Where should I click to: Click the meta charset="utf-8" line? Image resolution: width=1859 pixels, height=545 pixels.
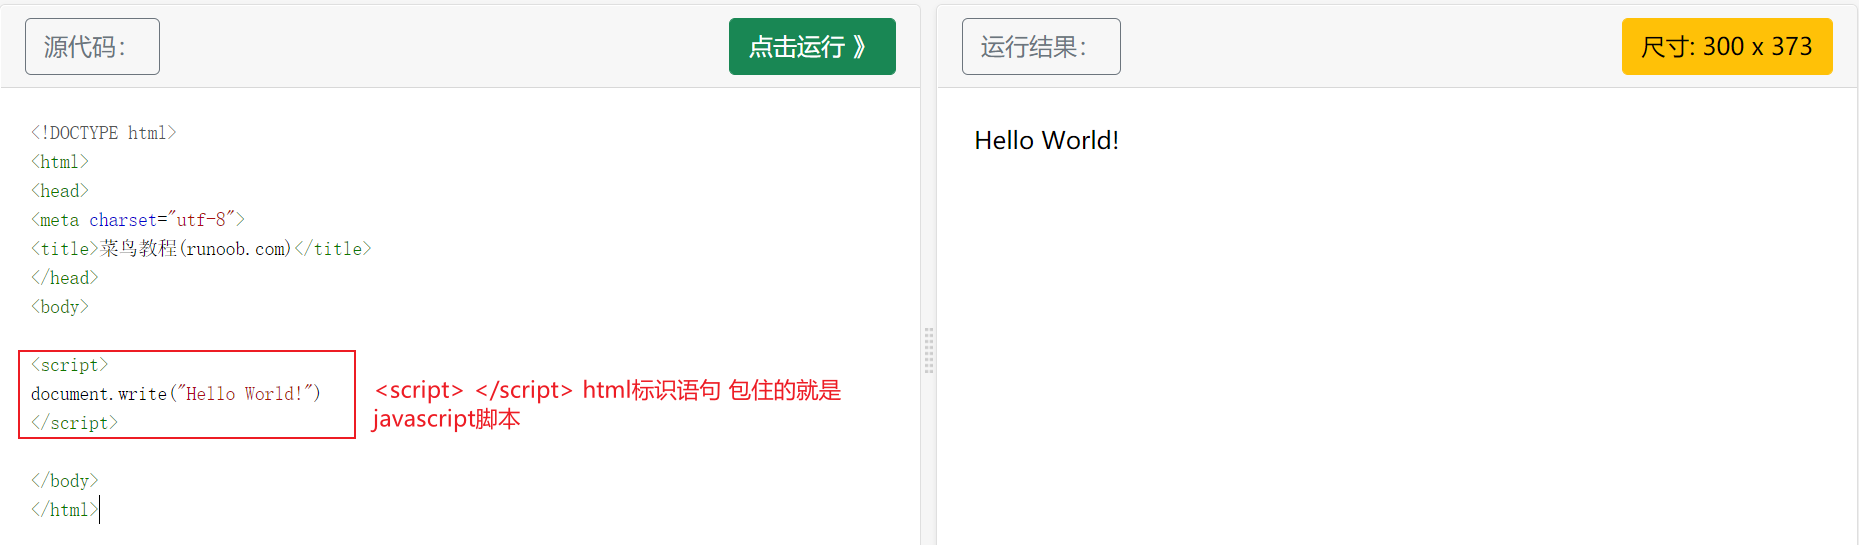click(x=138, y=220)
